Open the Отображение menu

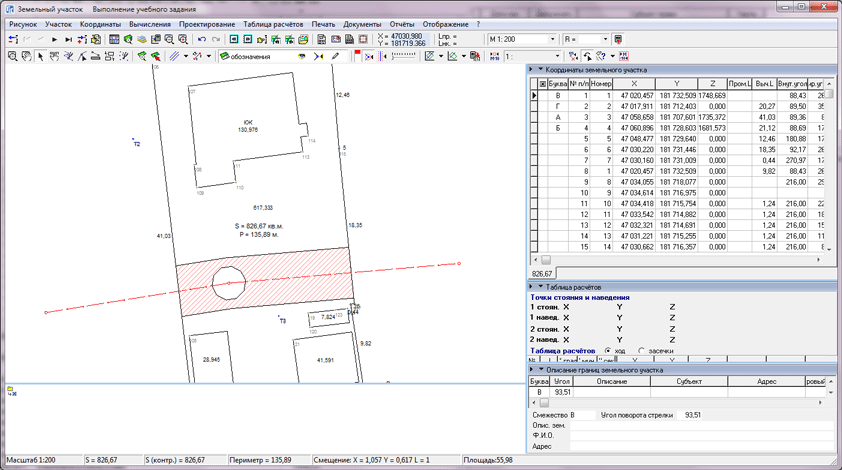pos(445,24)
